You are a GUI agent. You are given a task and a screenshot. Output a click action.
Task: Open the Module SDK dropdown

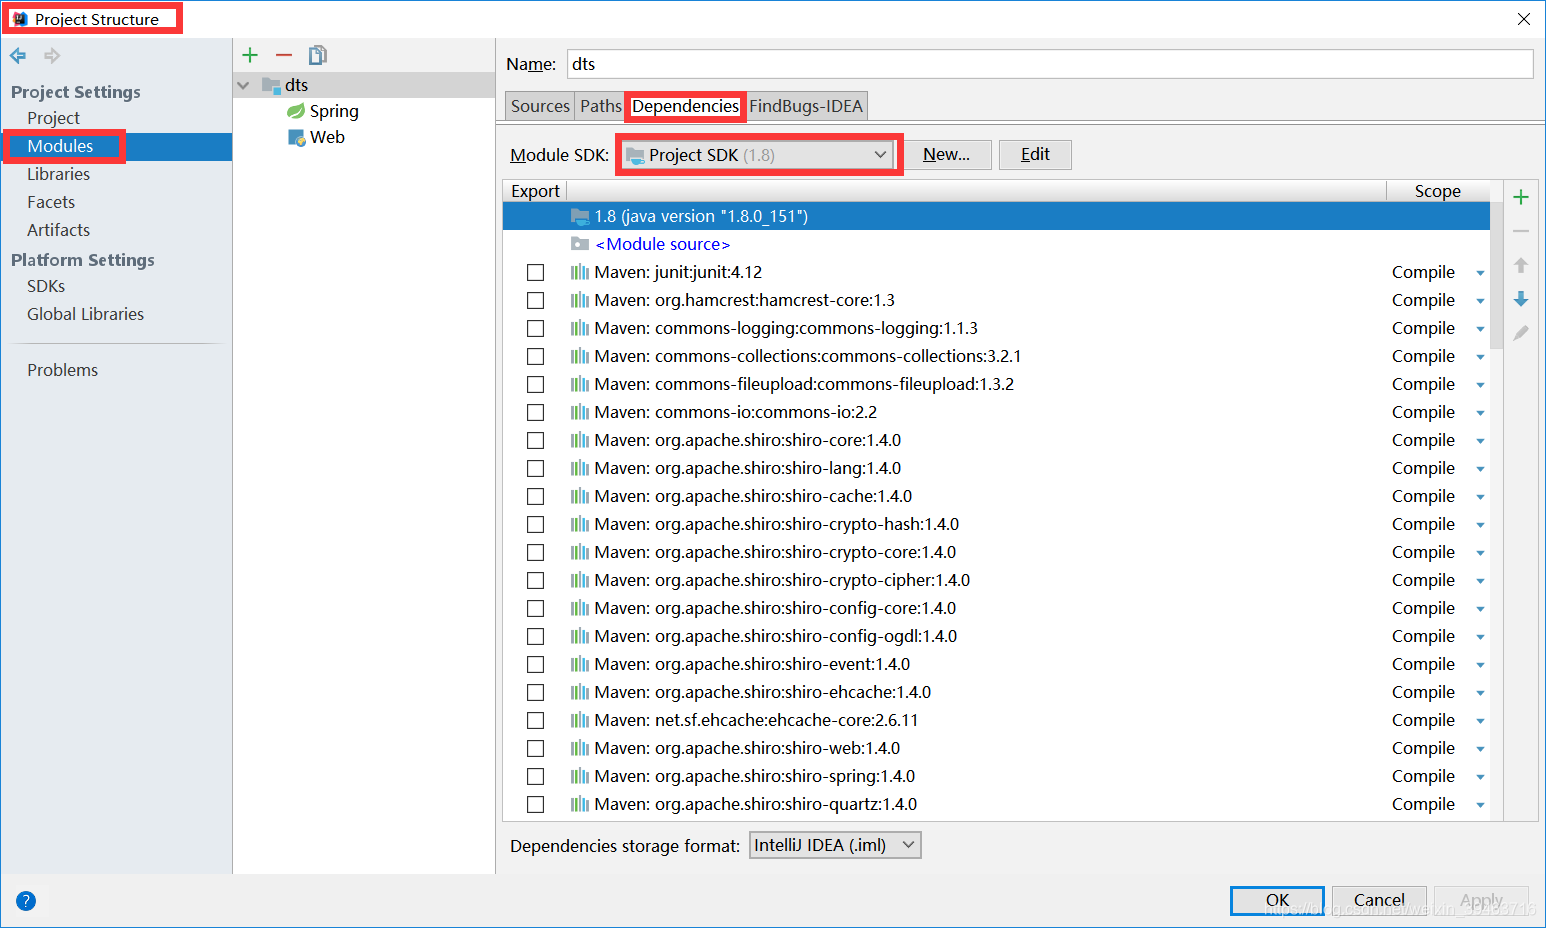pyautogui.click(x=758, y=155)
